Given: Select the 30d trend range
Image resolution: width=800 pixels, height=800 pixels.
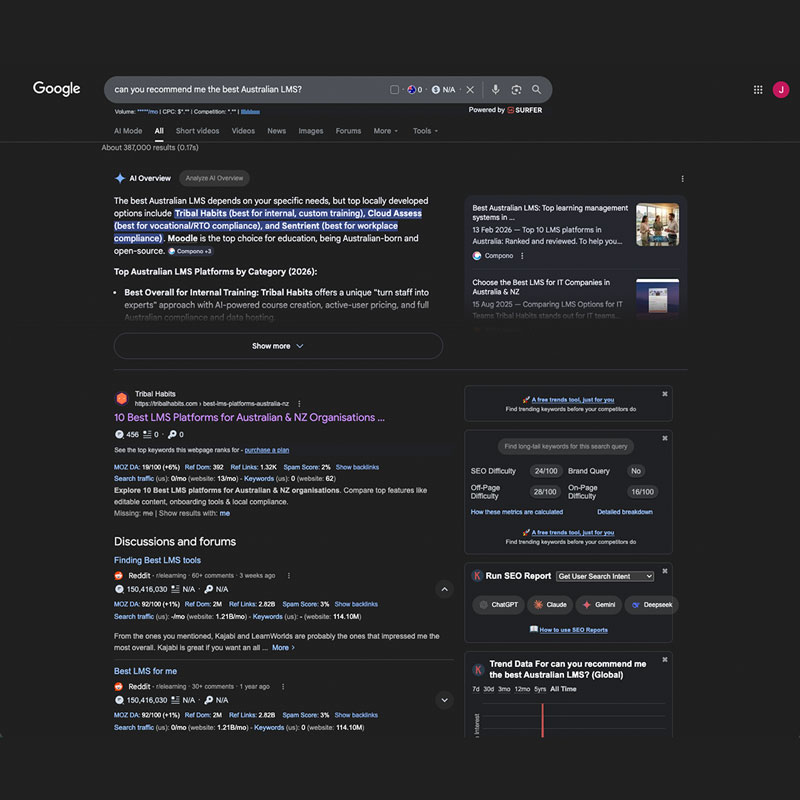Looking at the screenshot, I should point(488,689).
